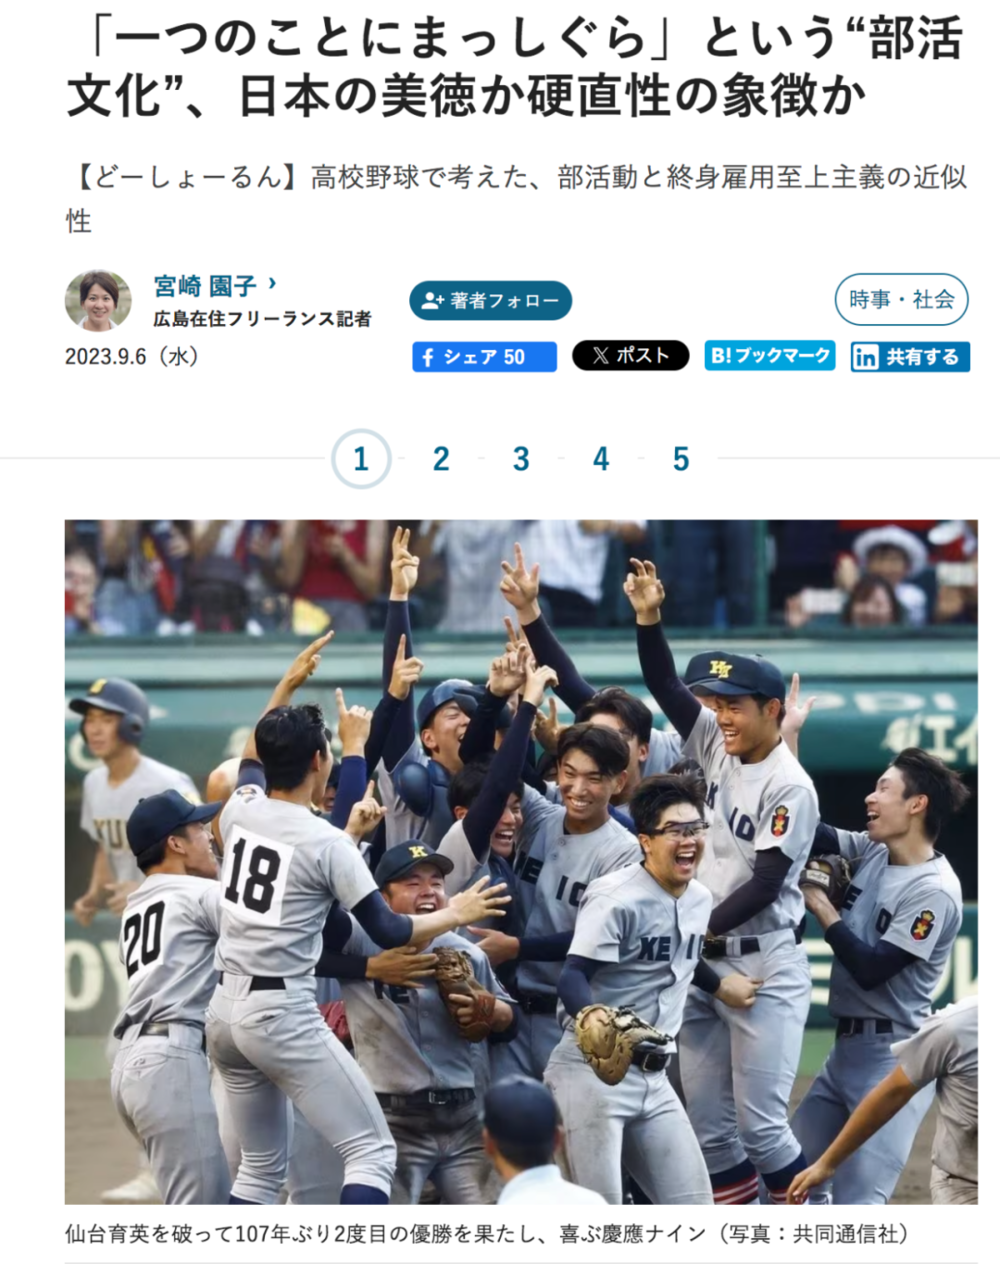Expand author details via chevron beside 宮崎 園子

(272, 284)
